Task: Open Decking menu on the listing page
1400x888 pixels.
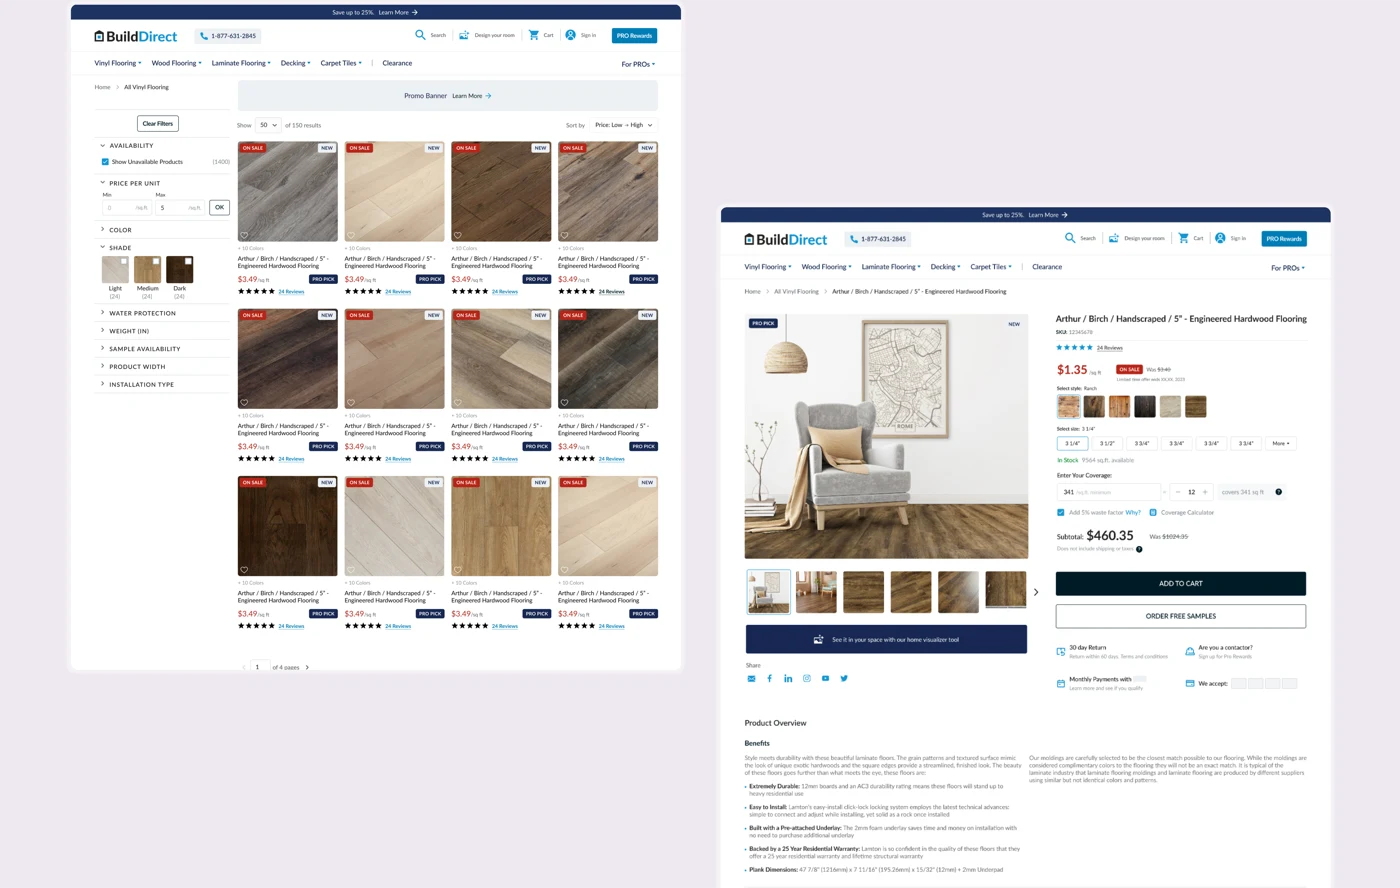Action: (295, 63)
